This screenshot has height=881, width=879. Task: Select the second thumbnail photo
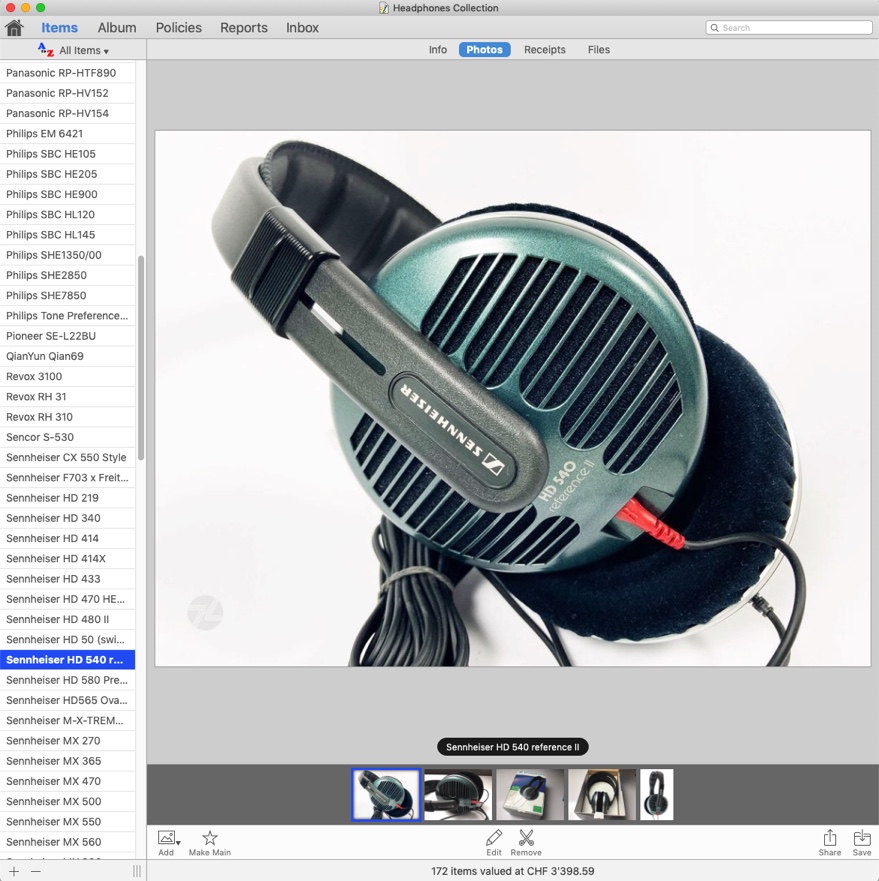458,794
